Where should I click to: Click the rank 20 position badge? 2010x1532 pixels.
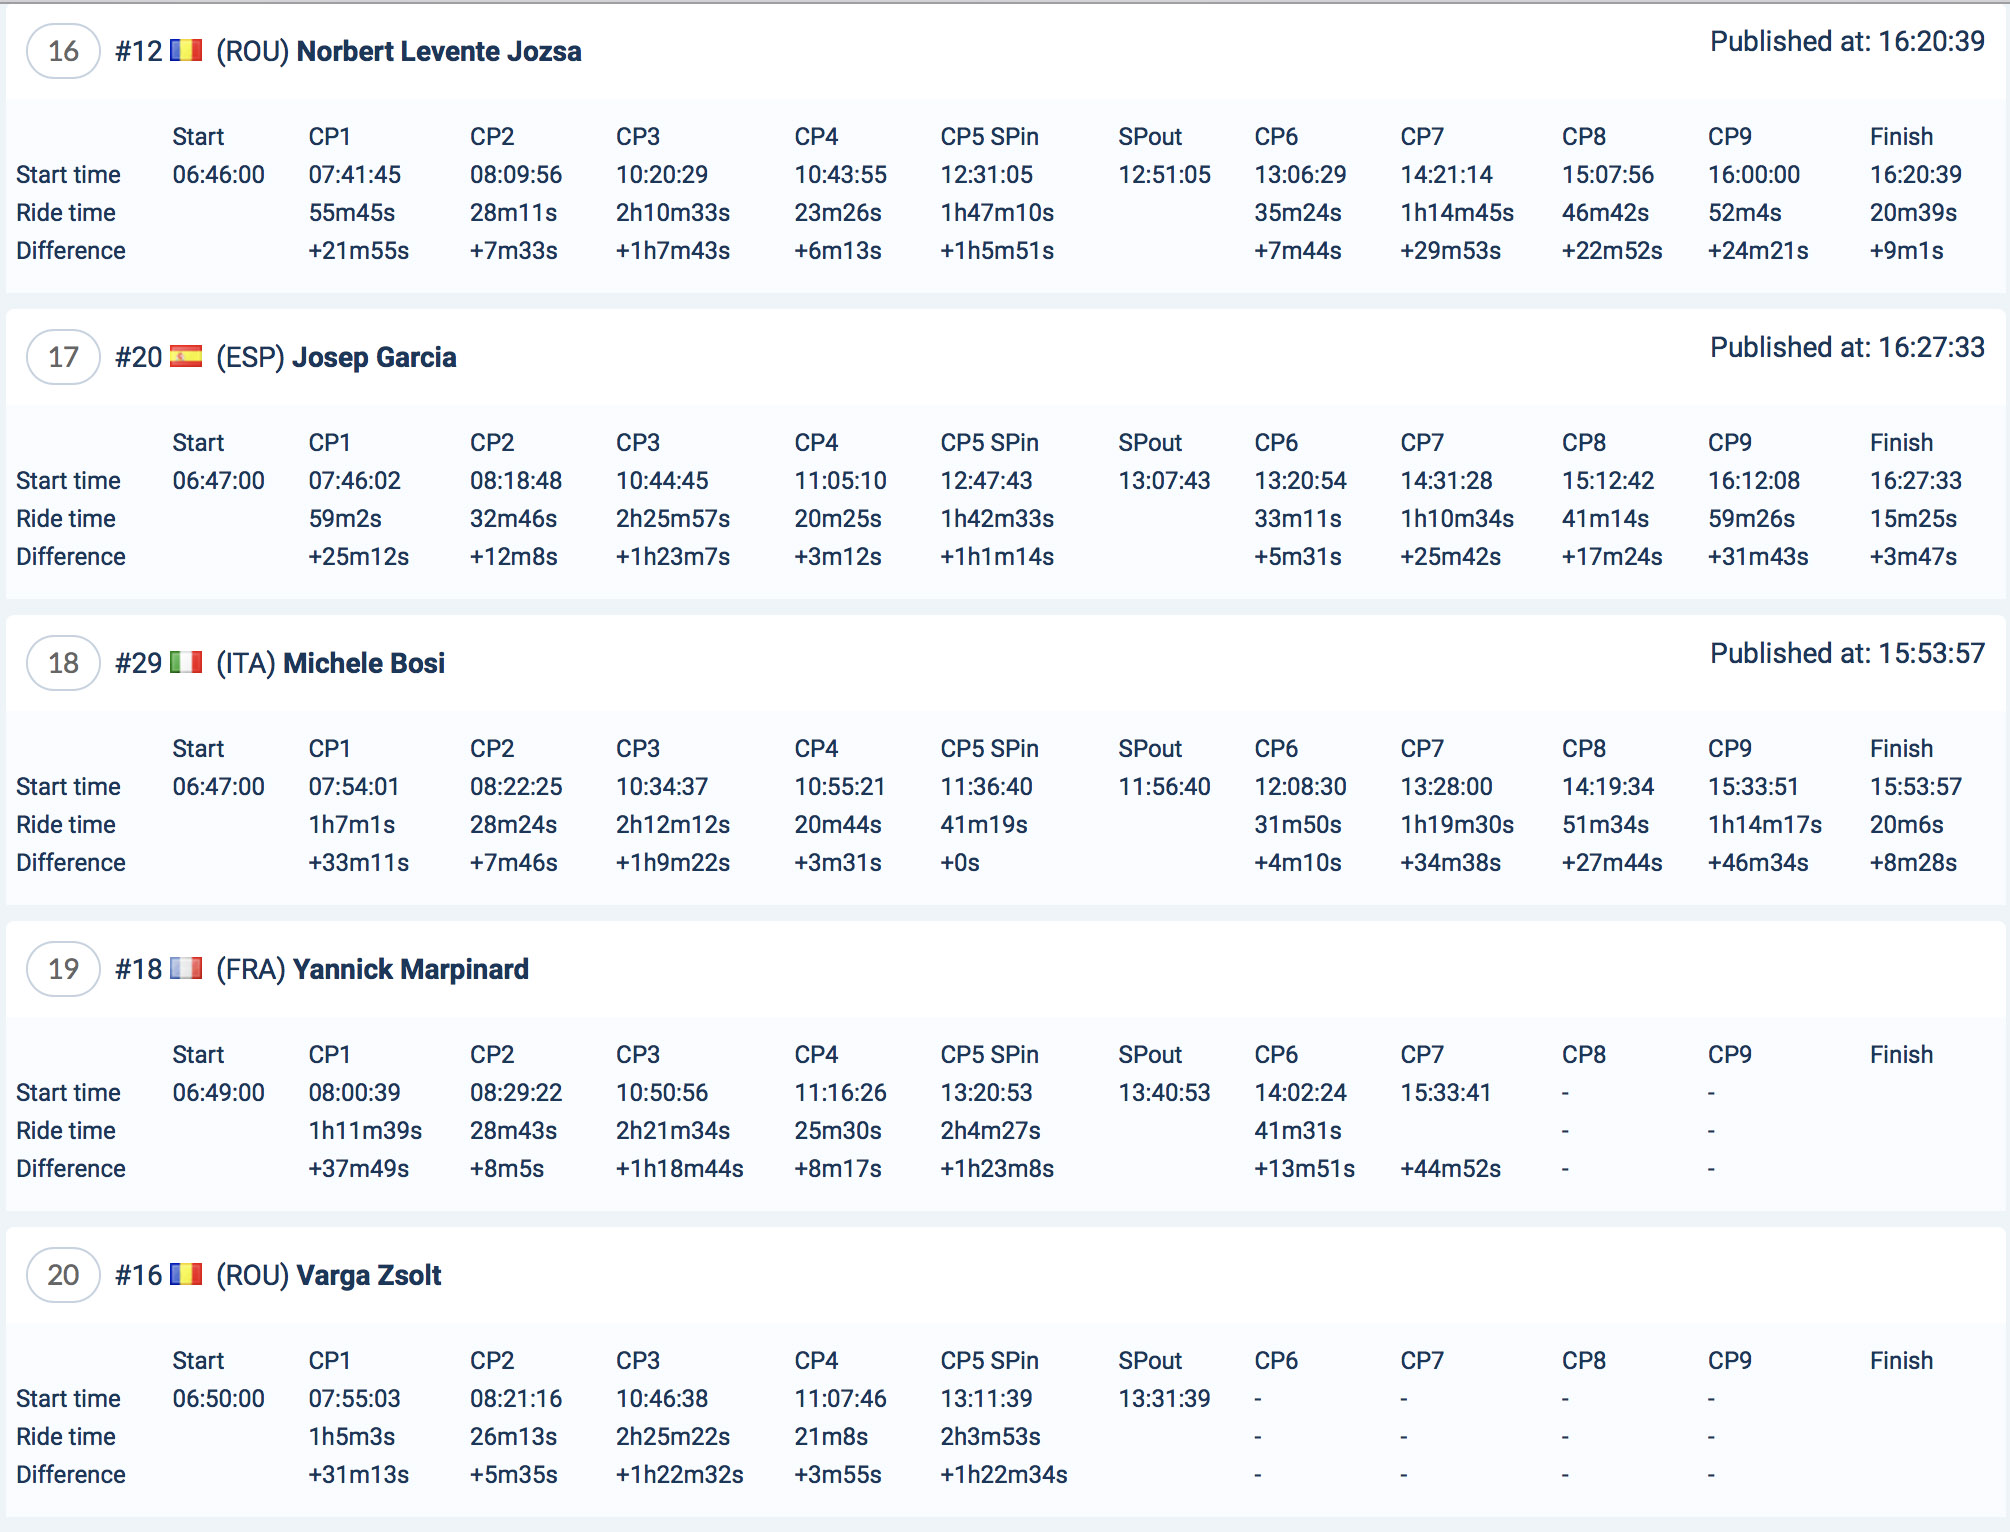tap(63, 1275)
